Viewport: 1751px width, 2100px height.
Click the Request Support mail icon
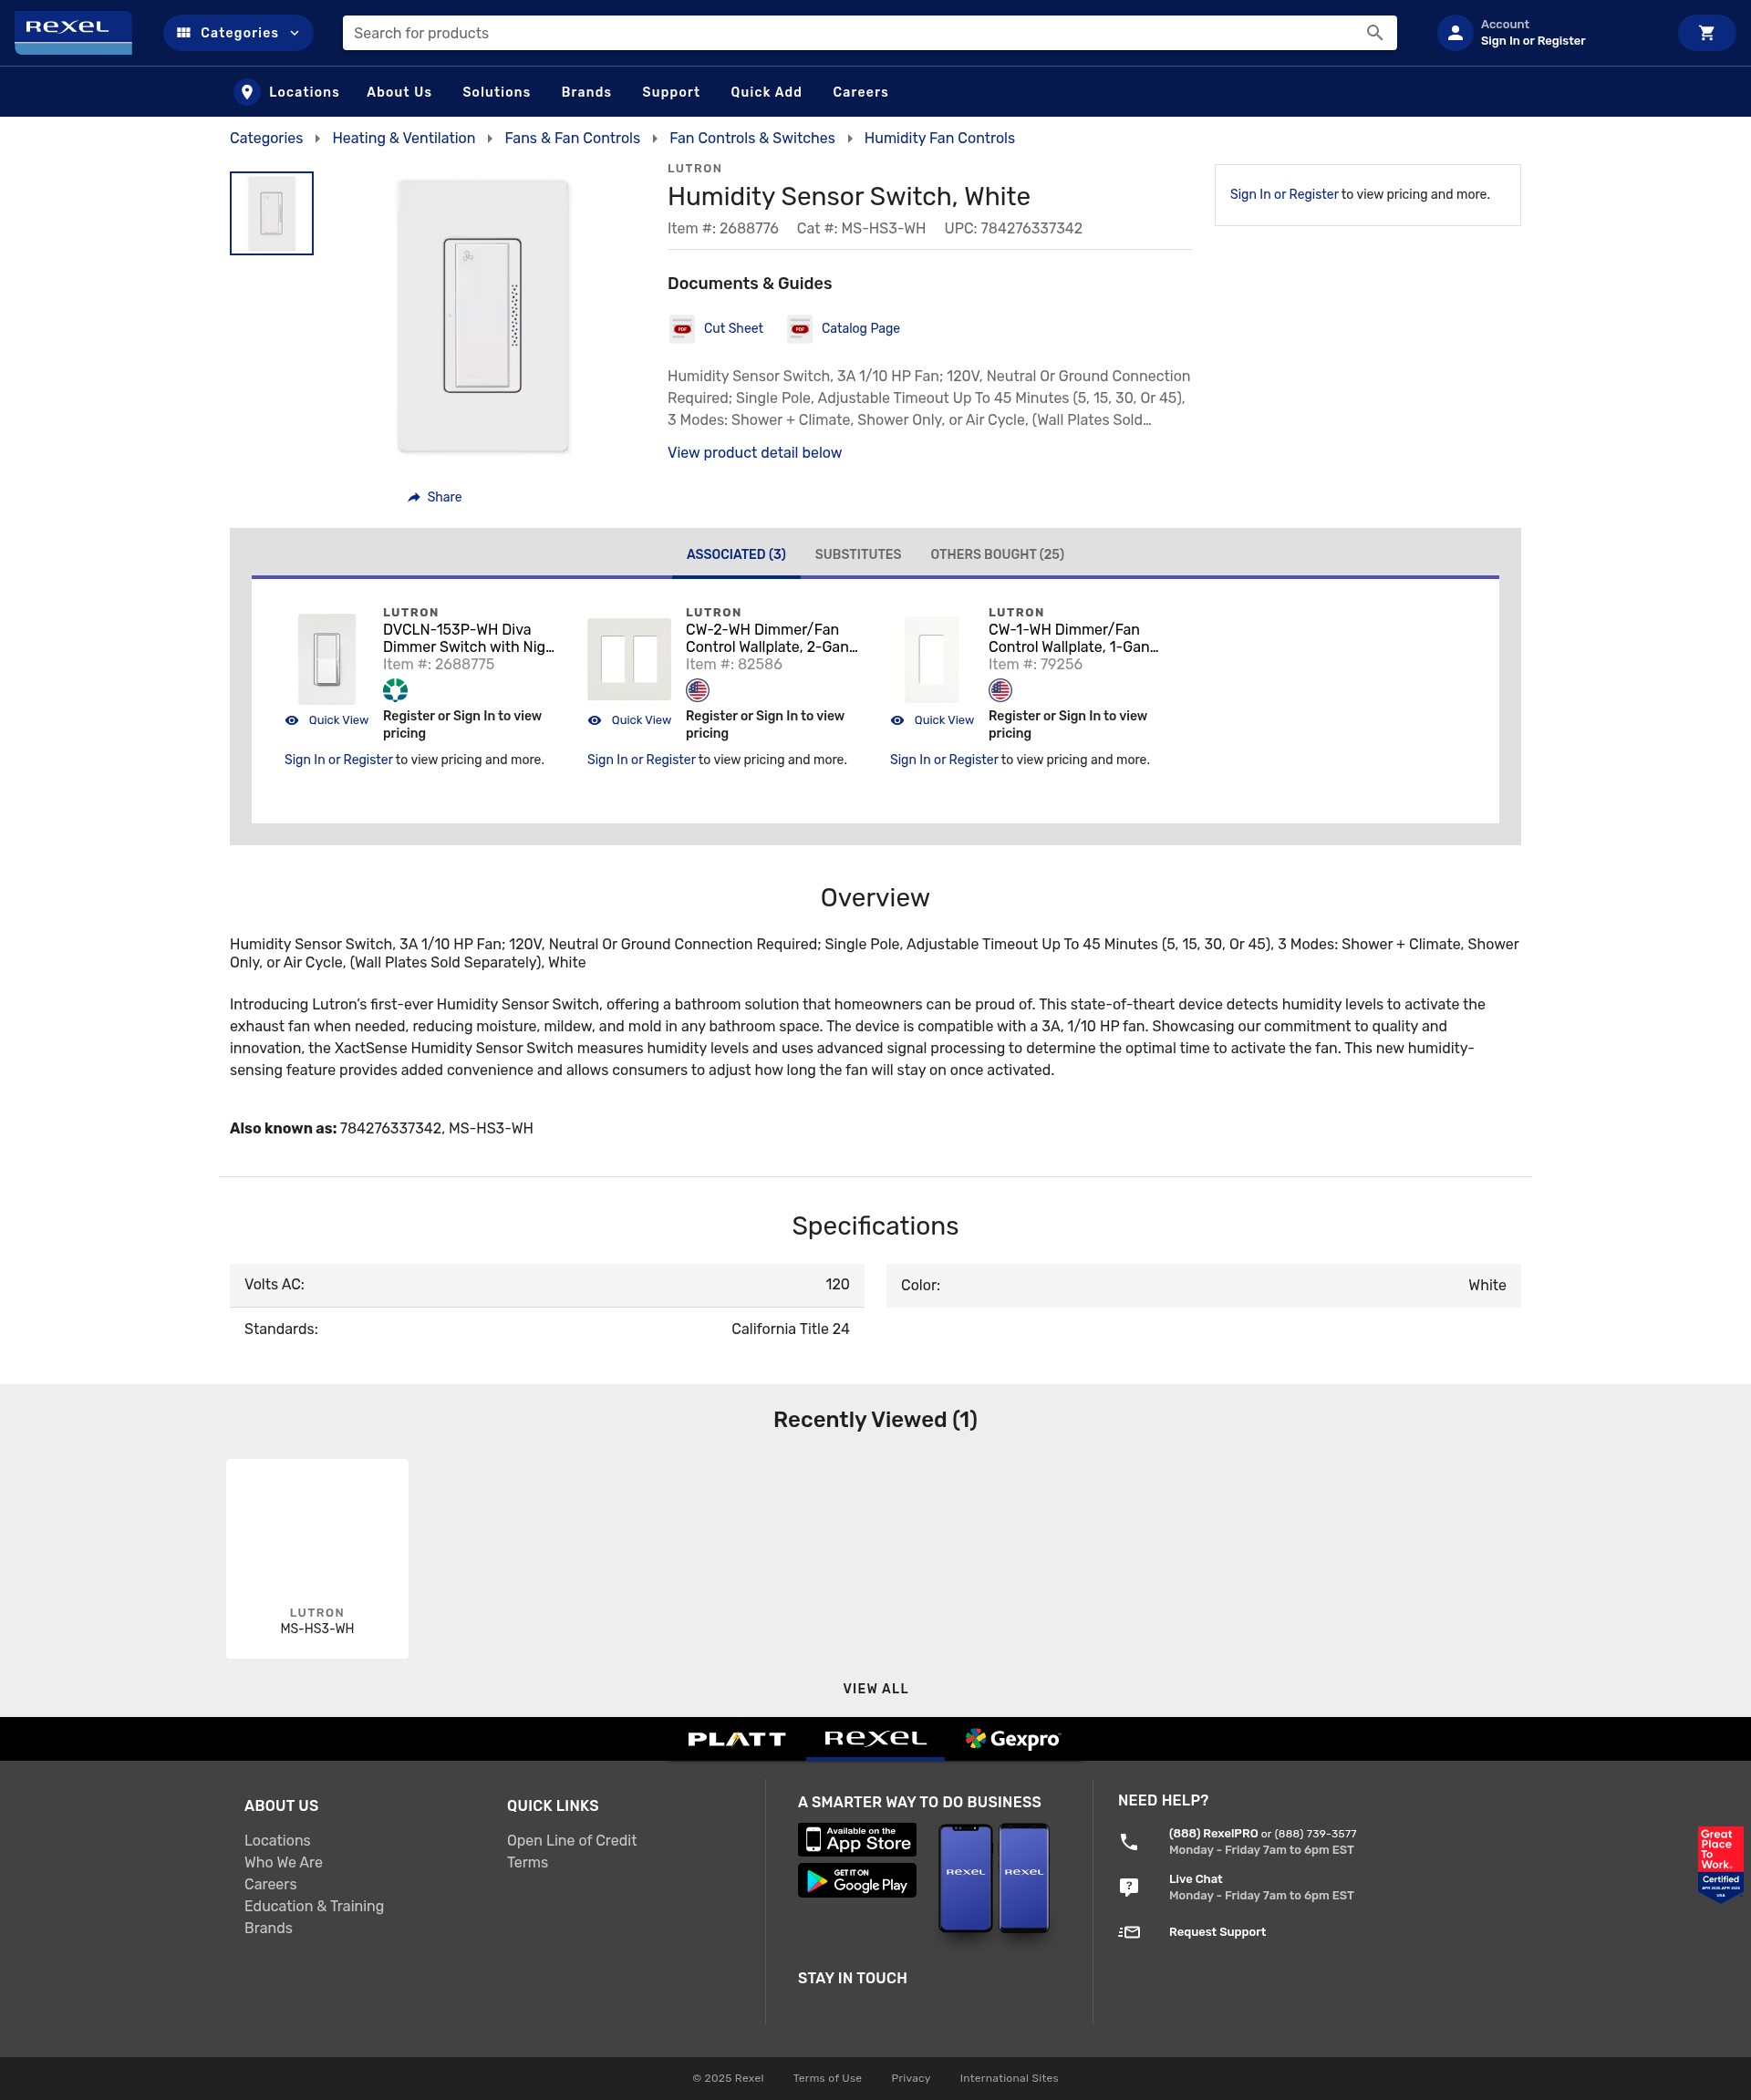[x=1129, y=1932]
